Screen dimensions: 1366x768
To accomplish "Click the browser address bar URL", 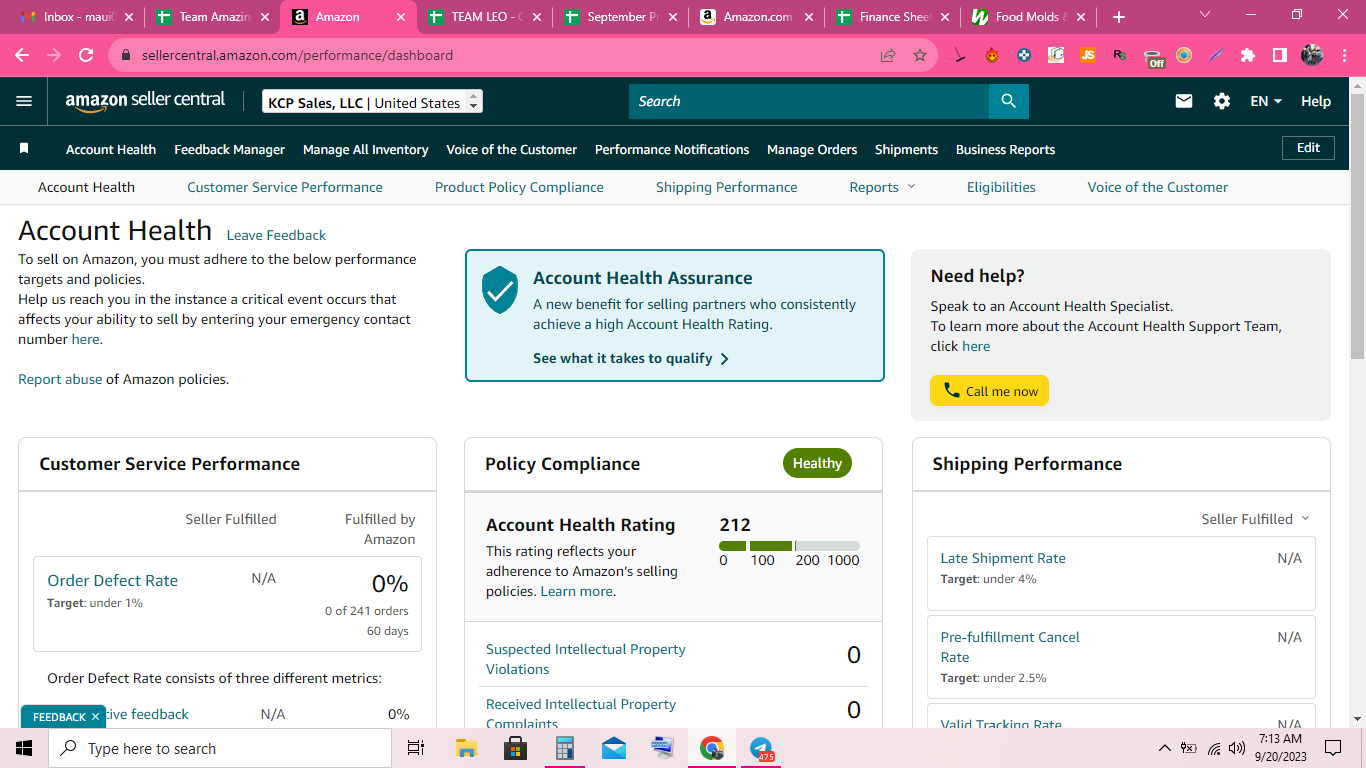I will 297,55.
